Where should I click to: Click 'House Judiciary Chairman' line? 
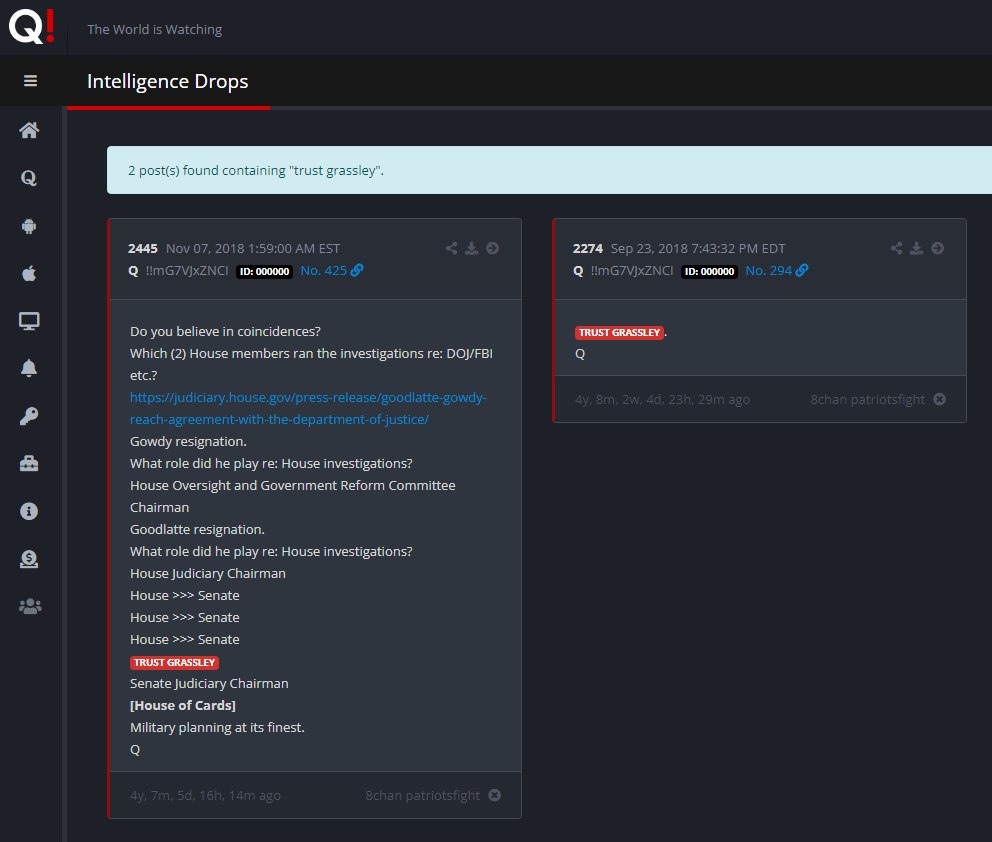(x=208, y=573)
